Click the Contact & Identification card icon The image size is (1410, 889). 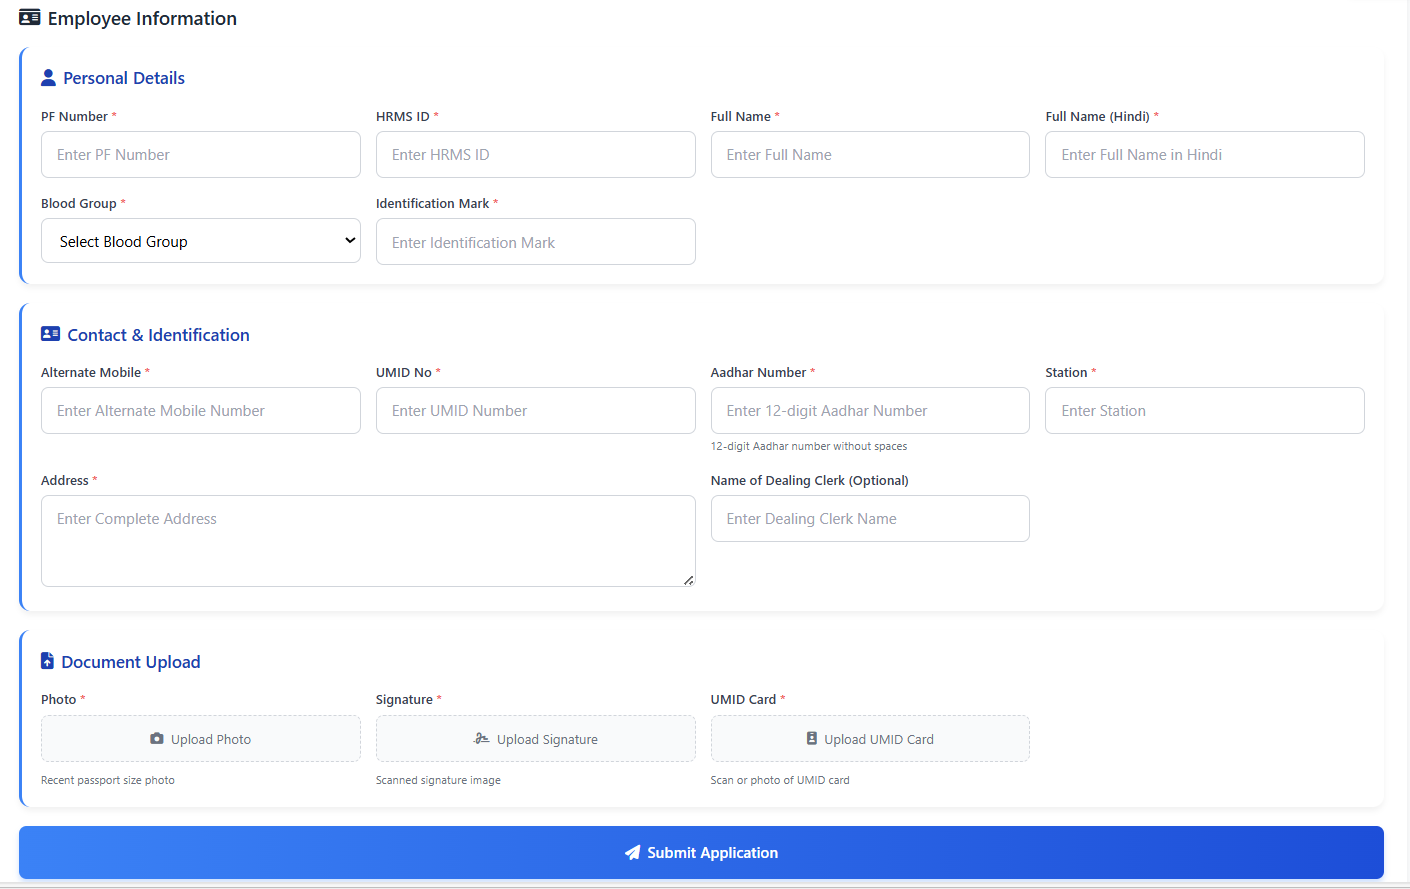pos(50,334)
